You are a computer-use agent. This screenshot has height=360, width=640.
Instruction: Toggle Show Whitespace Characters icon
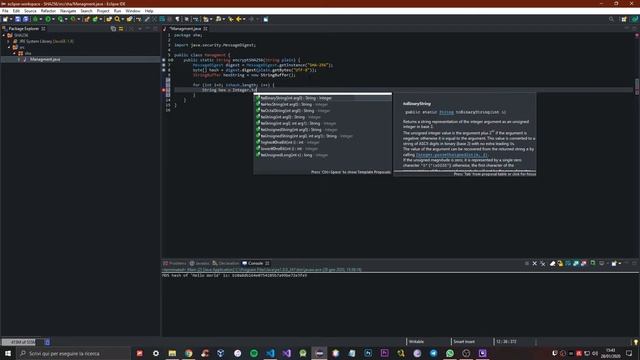(178, 19)
